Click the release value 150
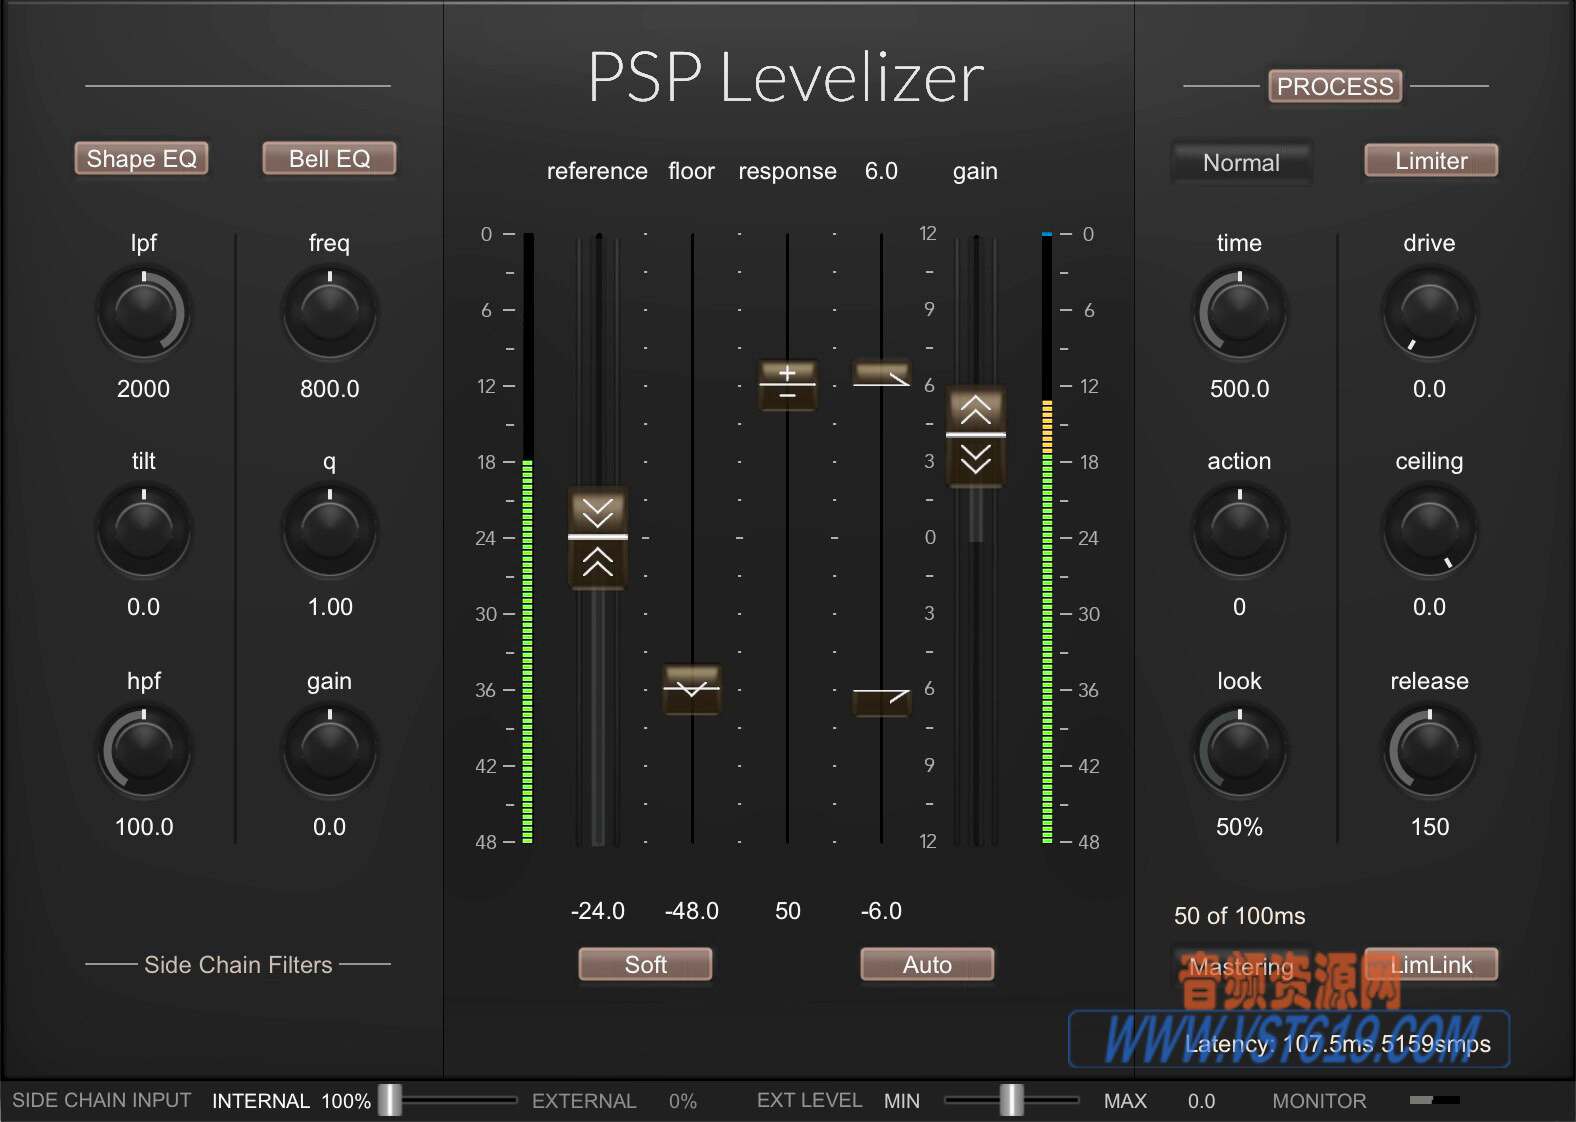The image size is (1576, 1122). click(x=1430, y=827)
